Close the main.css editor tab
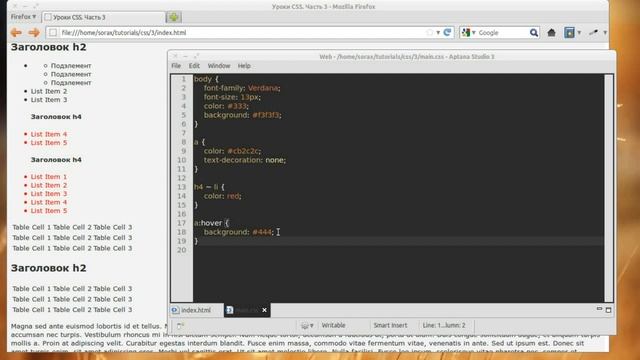Image resolution: width=640 pixels, height=360 pixels. (x=264, y=310)
